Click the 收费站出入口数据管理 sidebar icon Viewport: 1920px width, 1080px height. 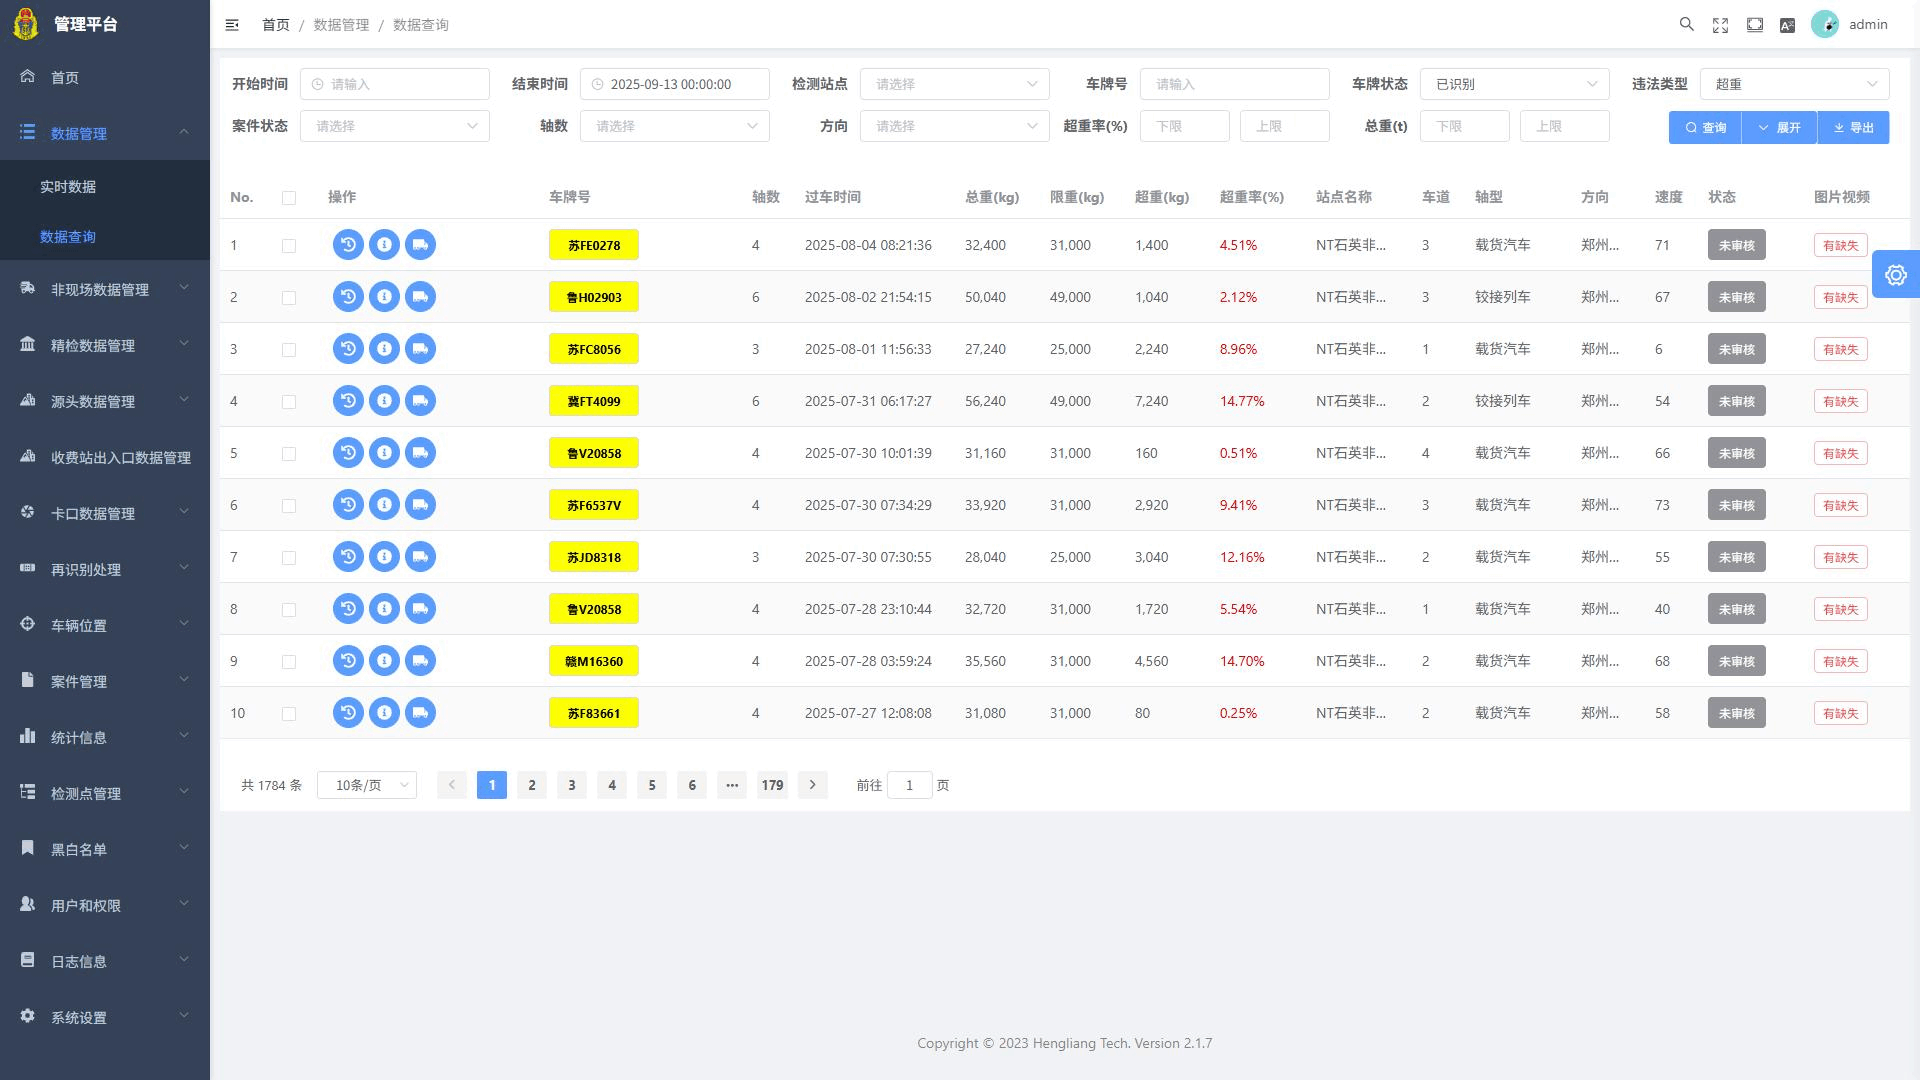27,456
